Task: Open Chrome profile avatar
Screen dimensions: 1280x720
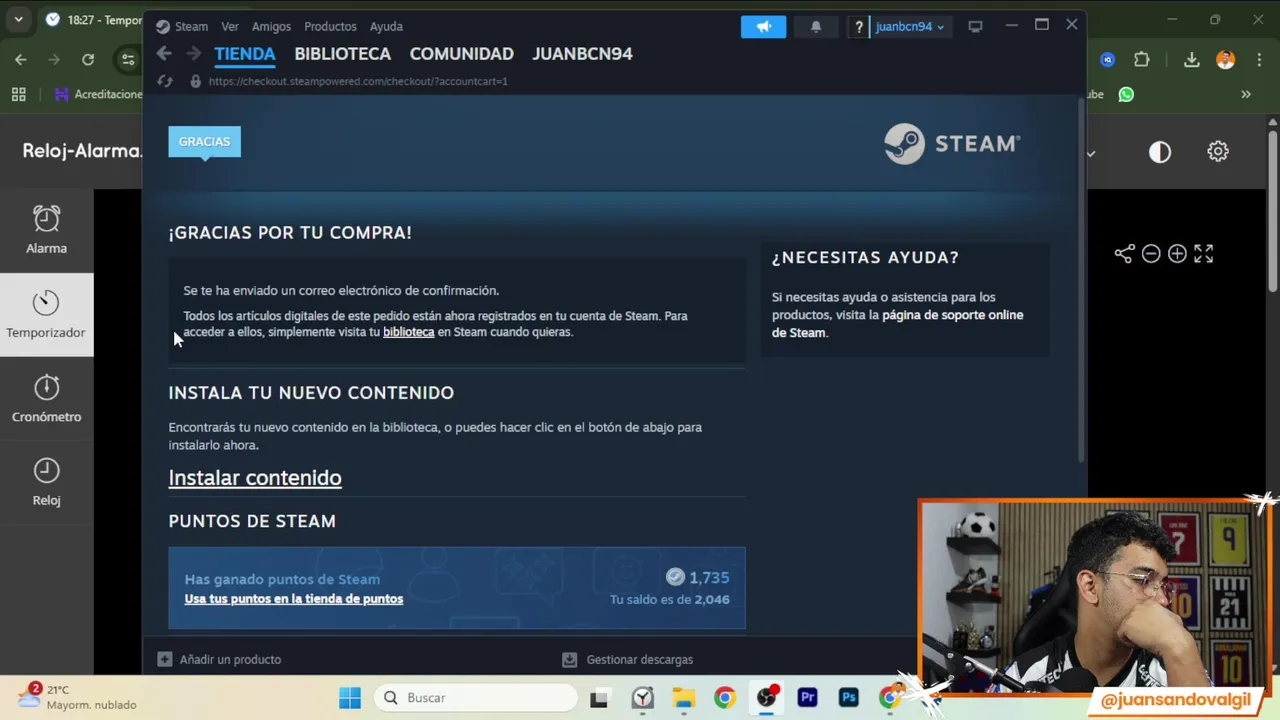Action: [x=1225, y=60]
